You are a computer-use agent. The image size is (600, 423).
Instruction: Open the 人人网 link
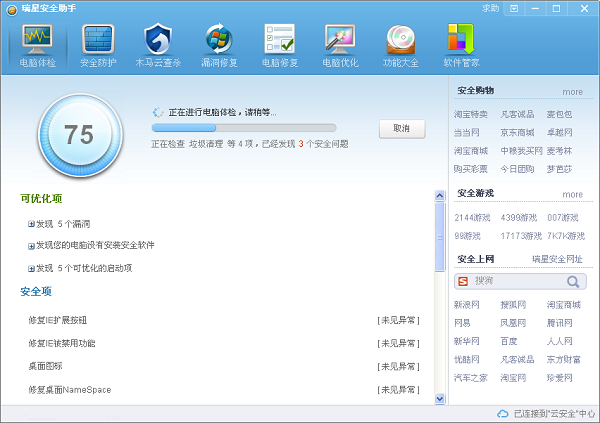click(559, 341)
